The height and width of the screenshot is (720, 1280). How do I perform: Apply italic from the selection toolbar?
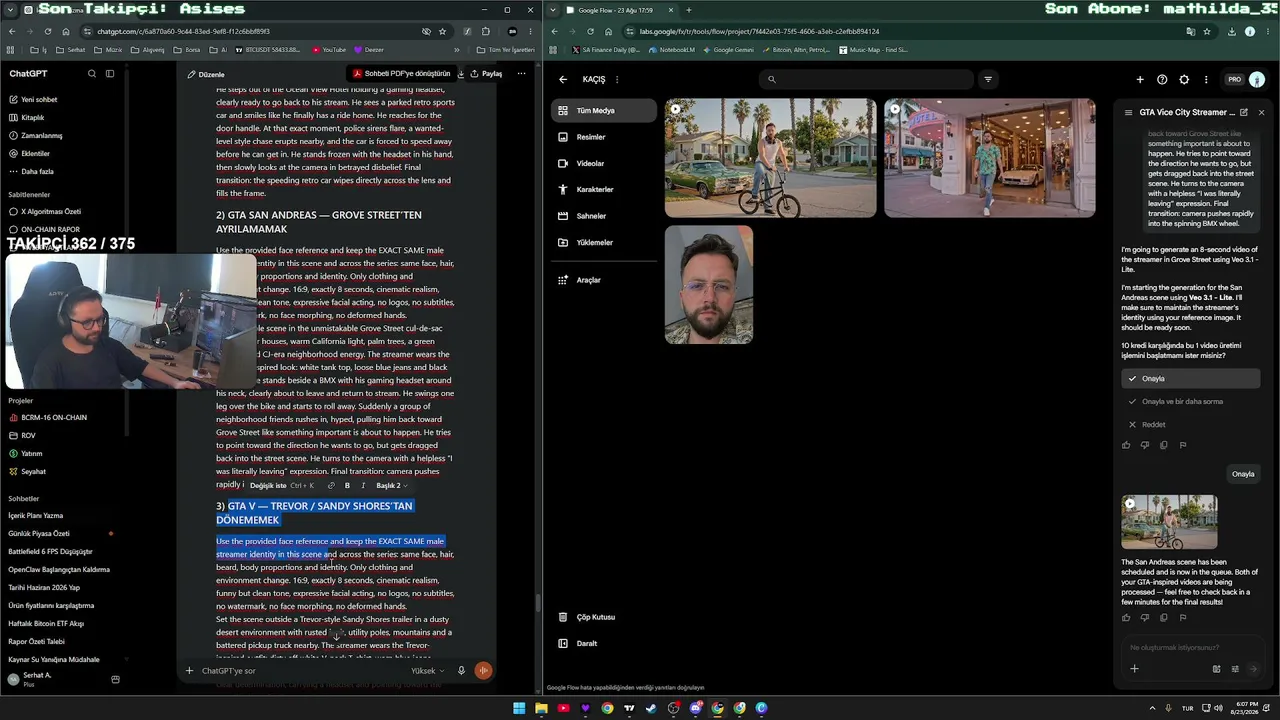coord(363,486)
